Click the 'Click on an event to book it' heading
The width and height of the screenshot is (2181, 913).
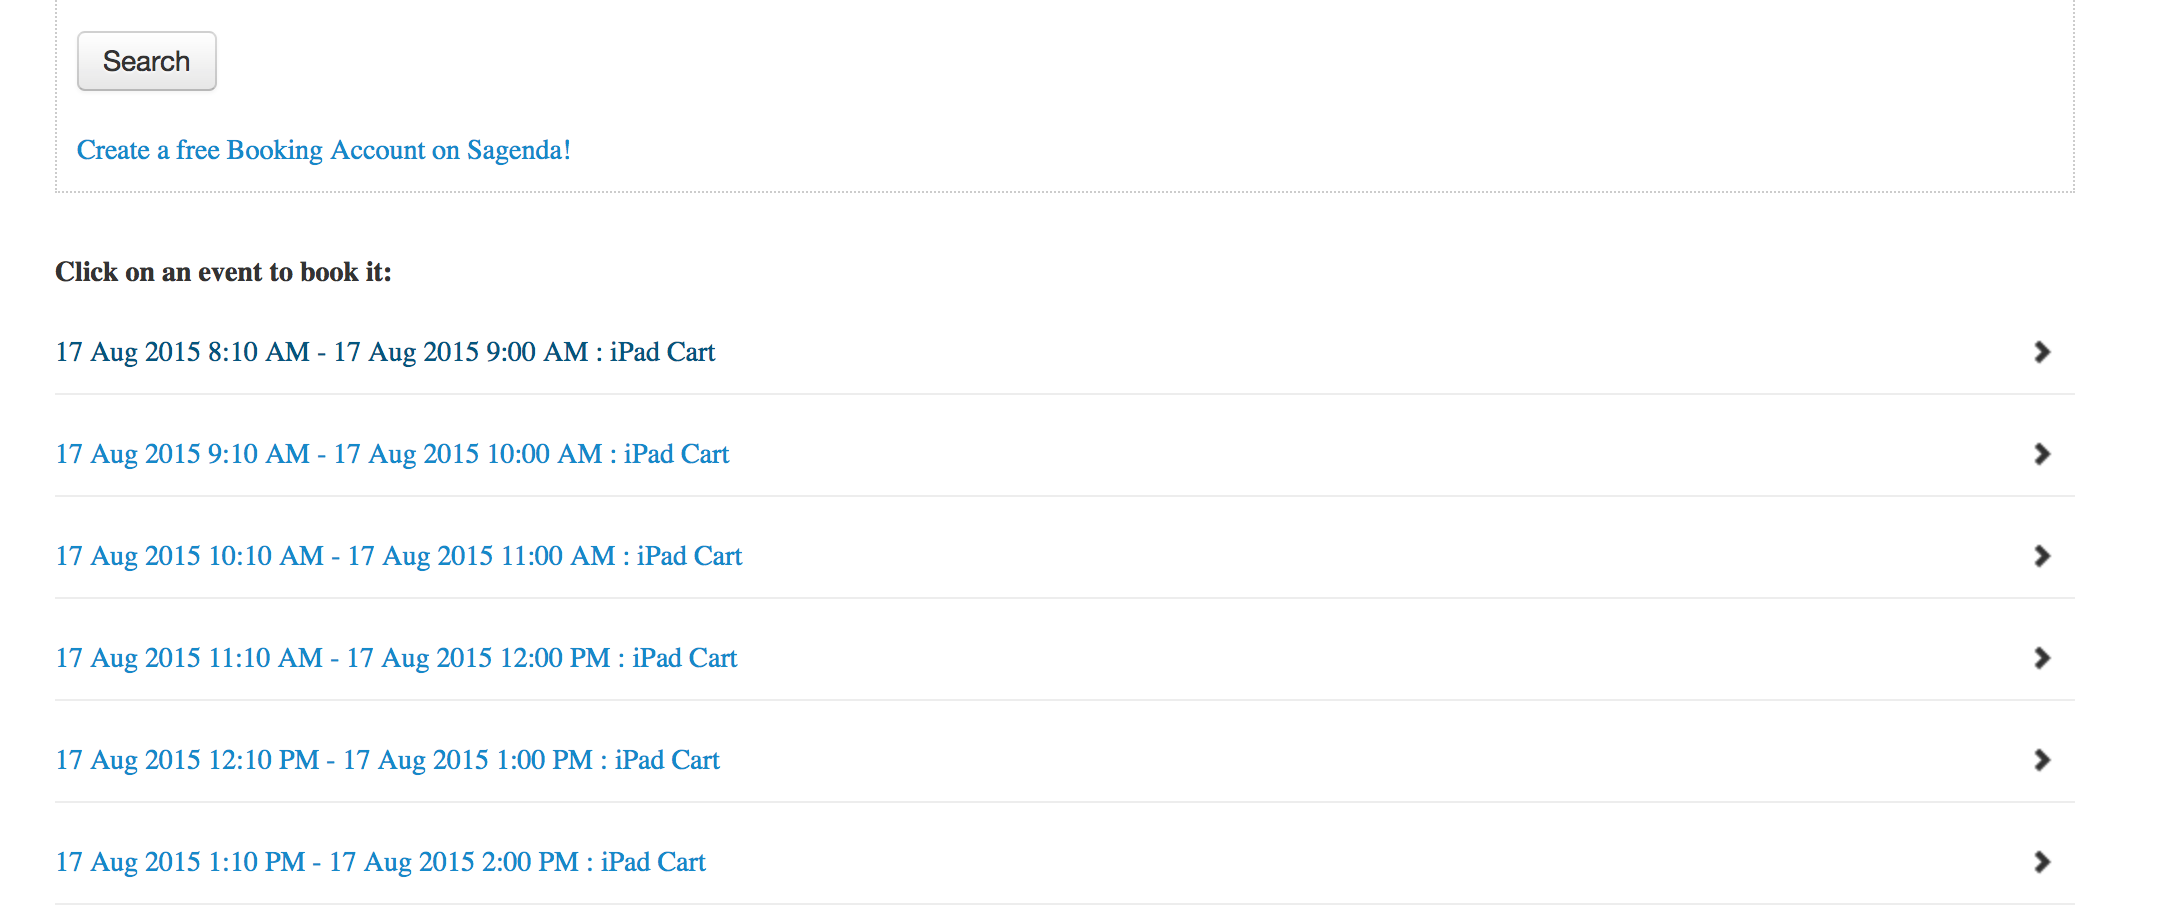pyautogui.click(x=223, y=272)
